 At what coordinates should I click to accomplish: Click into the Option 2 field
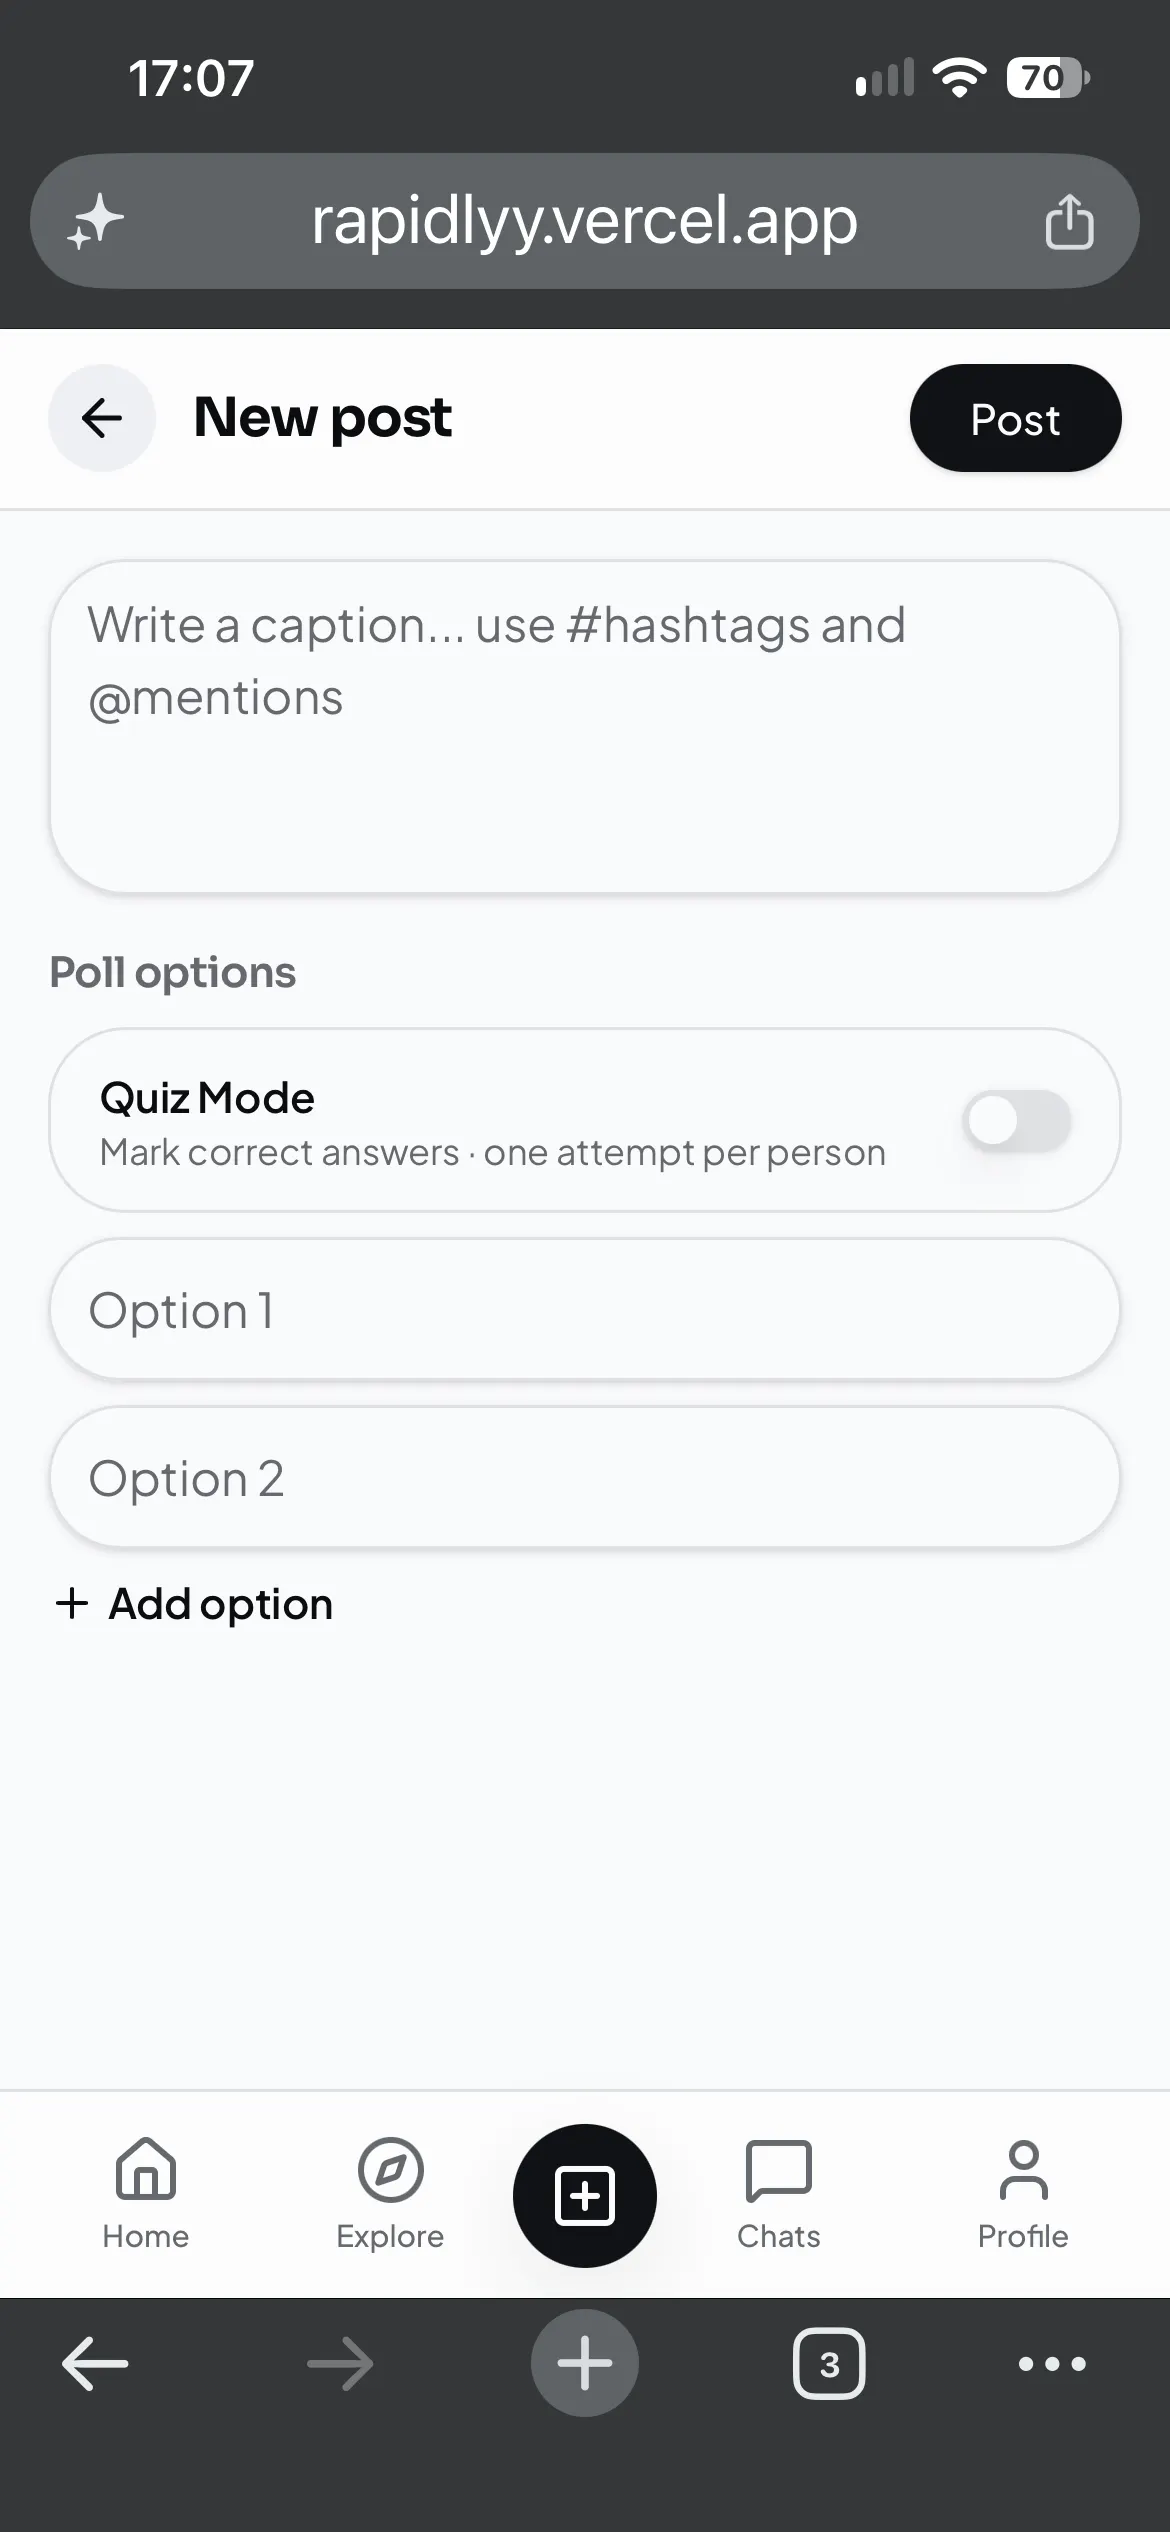click(x=585, y=1478)
